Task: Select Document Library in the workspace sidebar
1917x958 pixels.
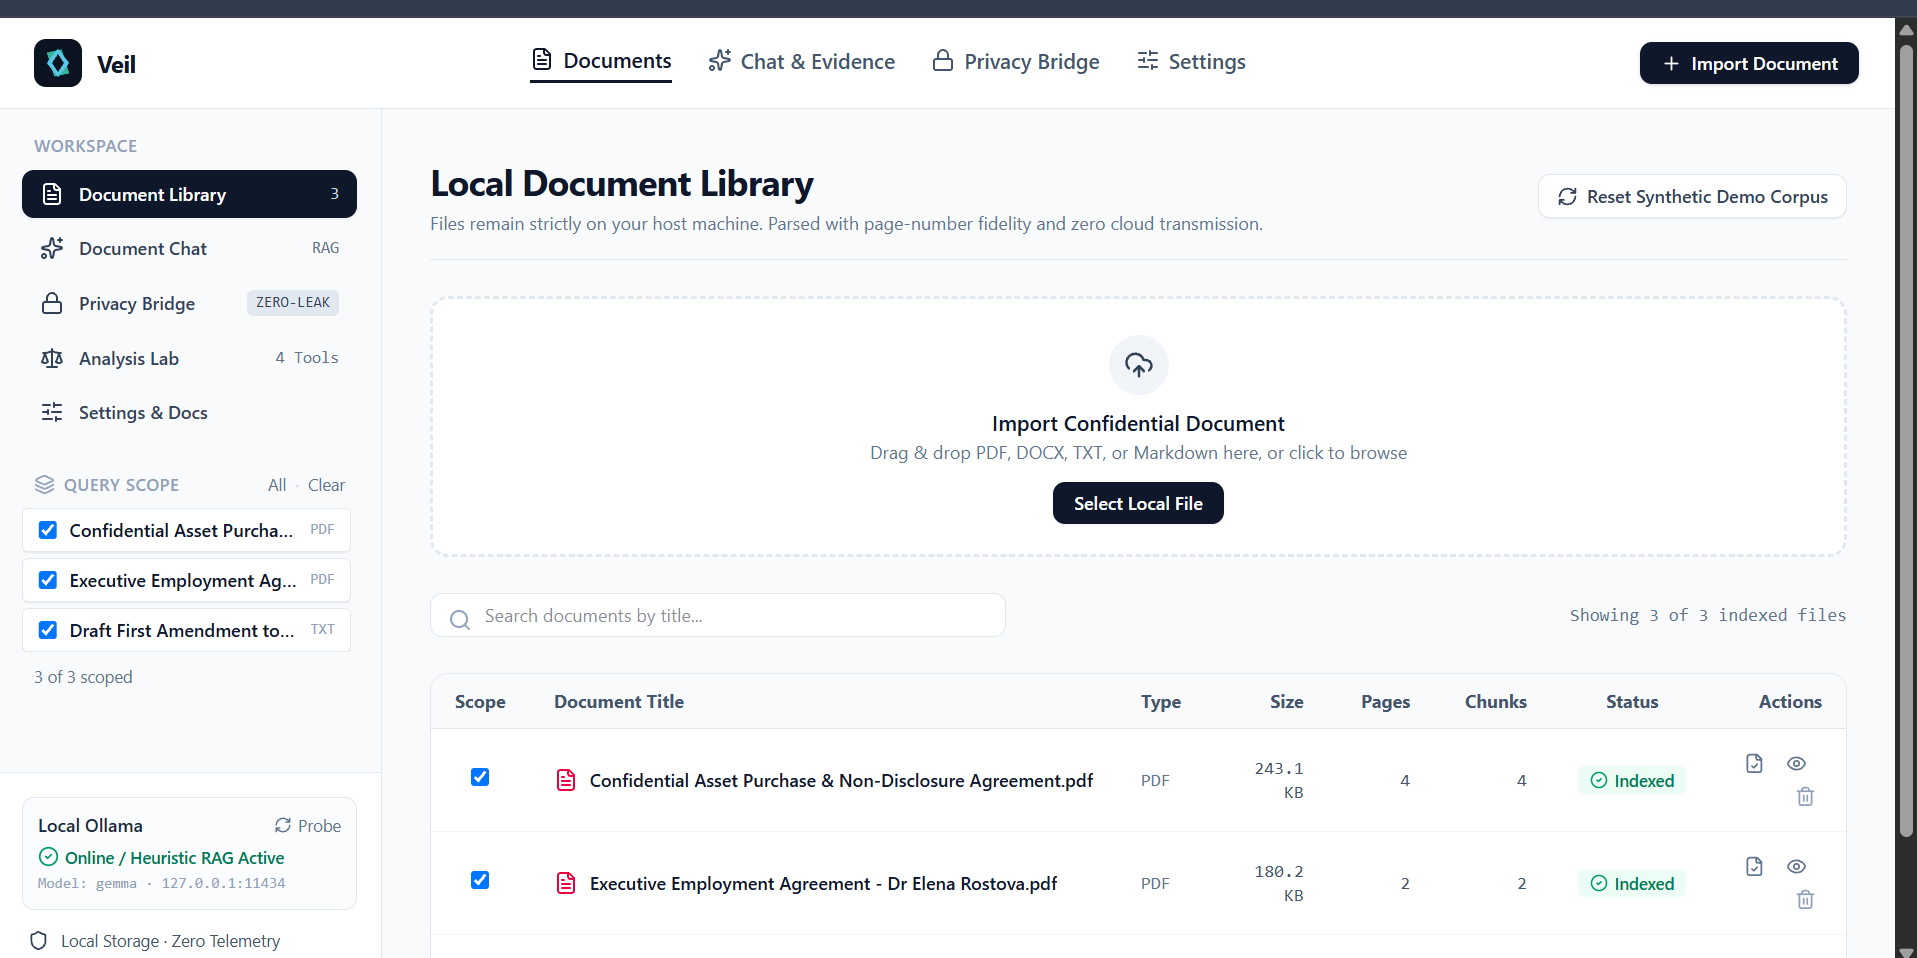Action: click(x=189, y=194)
